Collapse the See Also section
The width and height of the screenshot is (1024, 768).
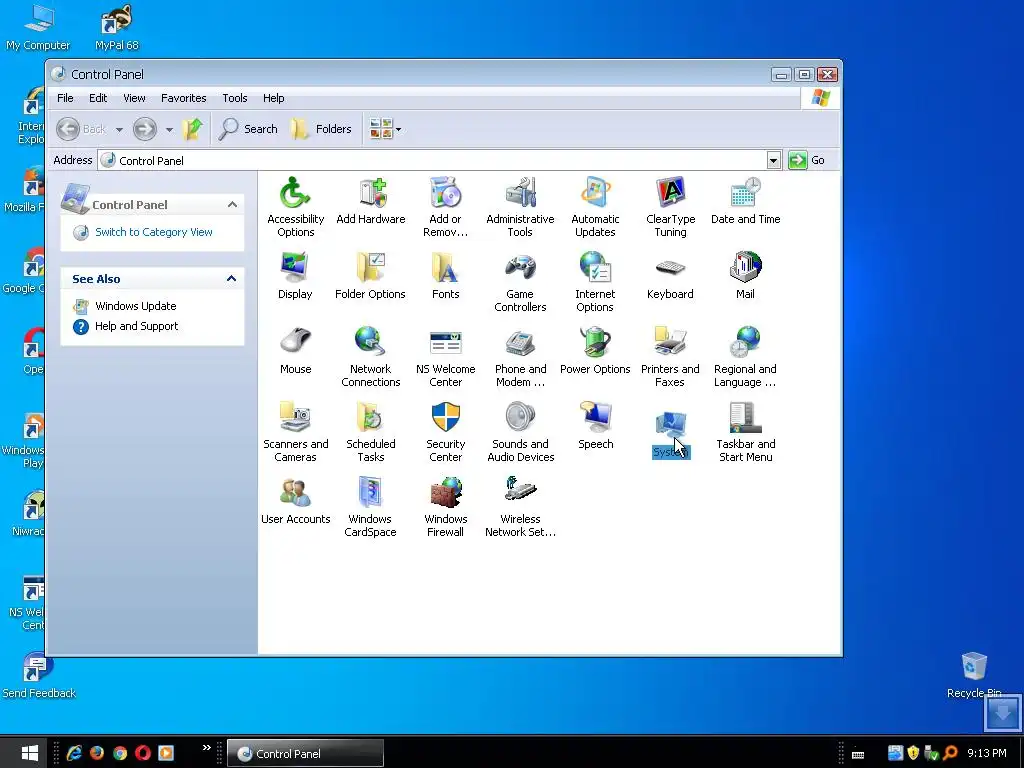pyautogui.click(x=231, y=279)
